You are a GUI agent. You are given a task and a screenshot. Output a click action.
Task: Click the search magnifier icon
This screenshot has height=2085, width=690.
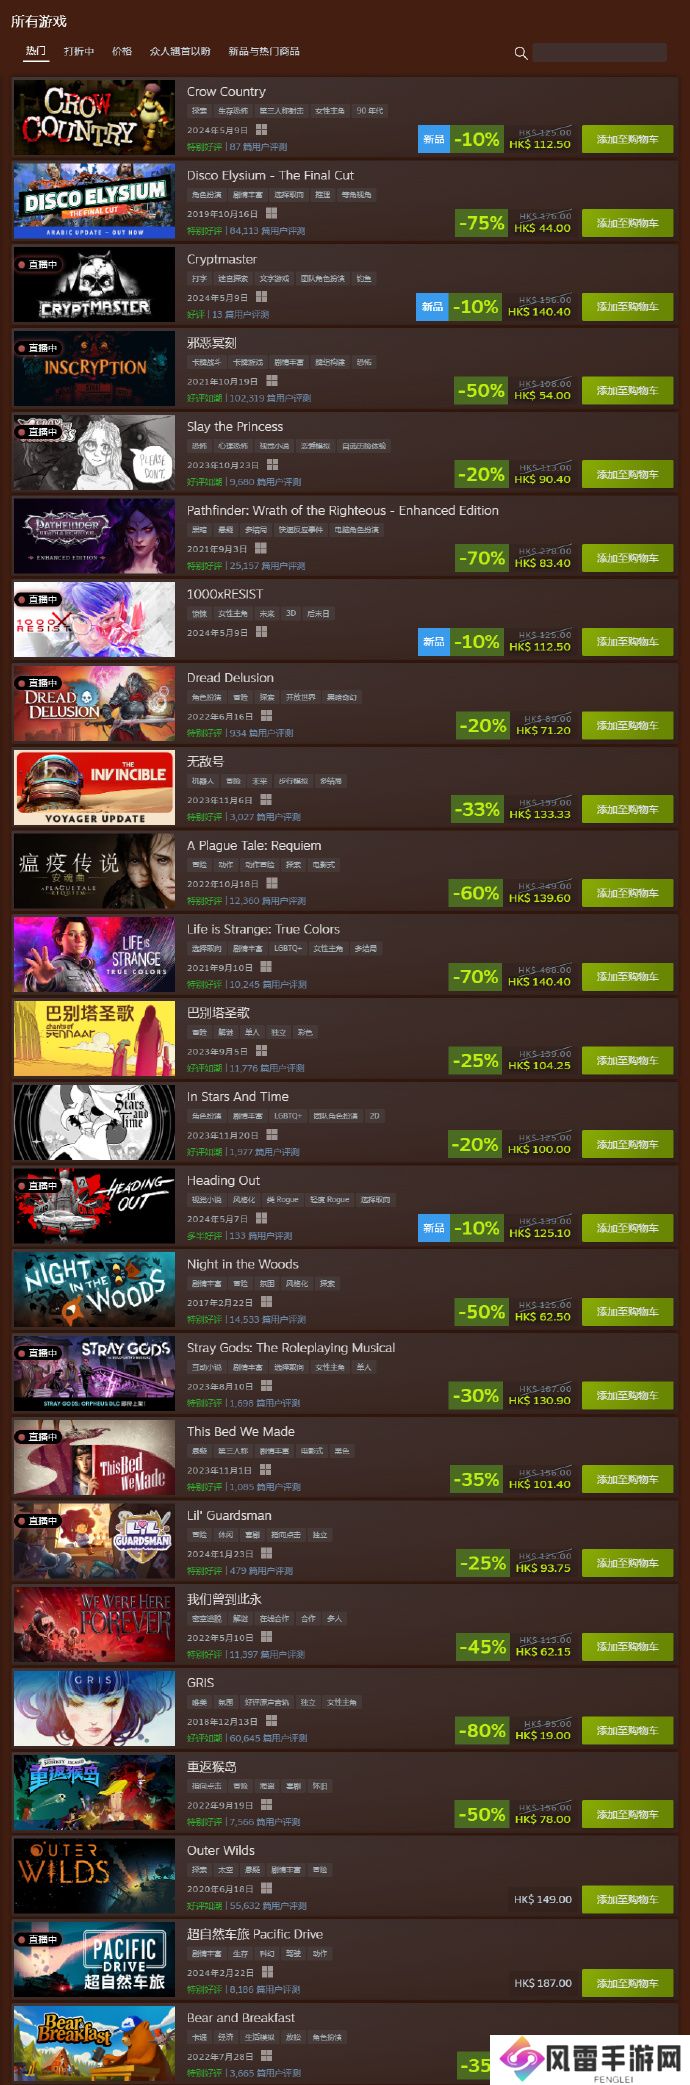520,53
